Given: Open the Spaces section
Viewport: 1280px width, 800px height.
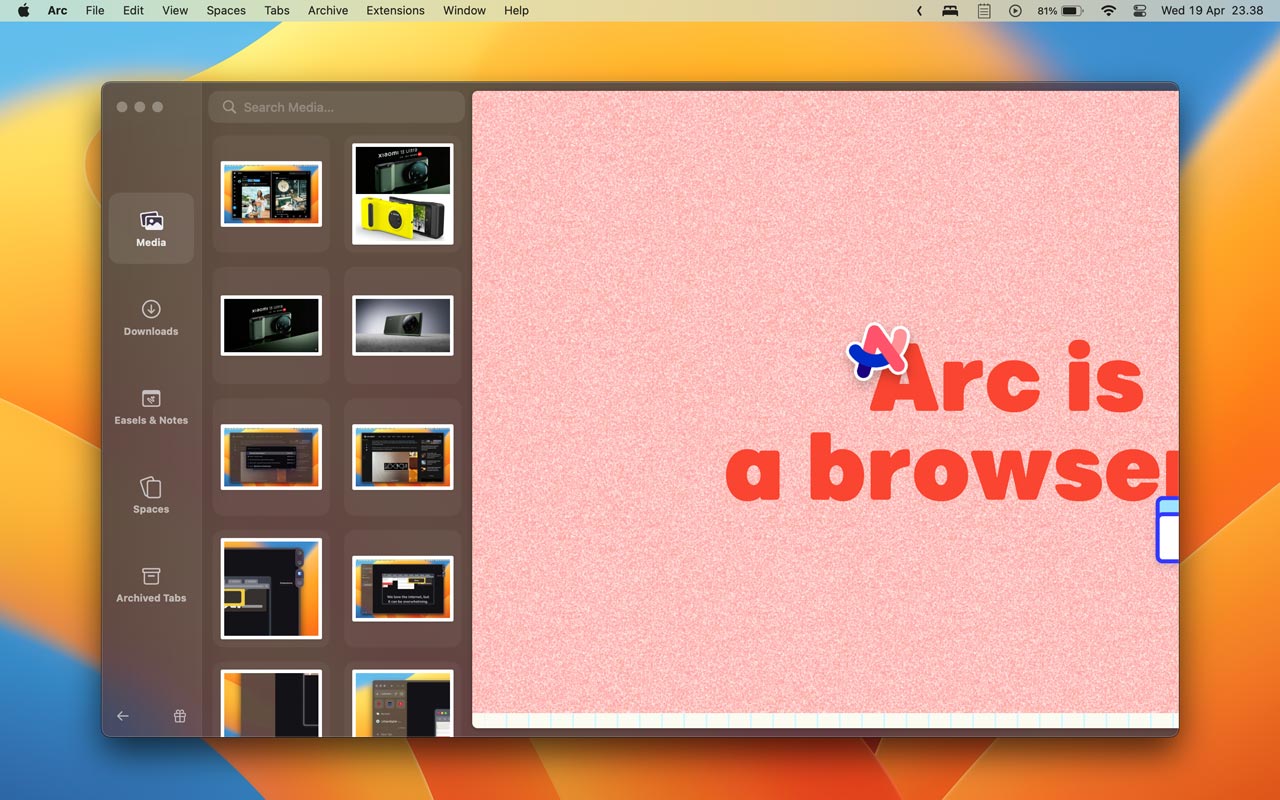Looking at the screenshot, I should (x=151, y=495).
